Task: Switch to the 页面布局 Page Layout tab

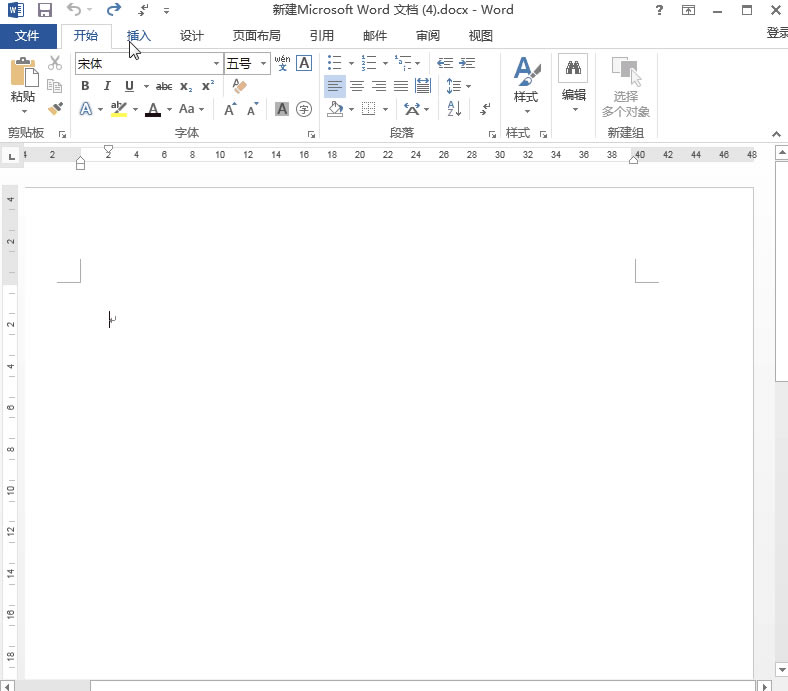Action: point(256,36)
